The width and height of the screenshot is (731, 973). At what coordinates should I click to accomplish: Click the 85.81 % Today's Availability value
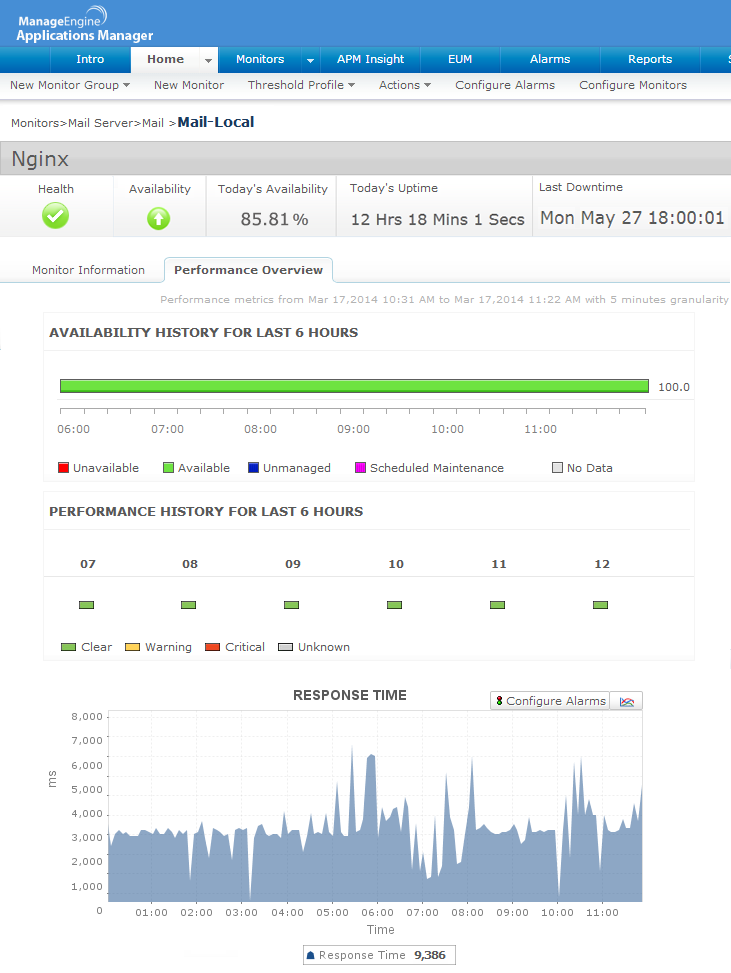point(274,220)
